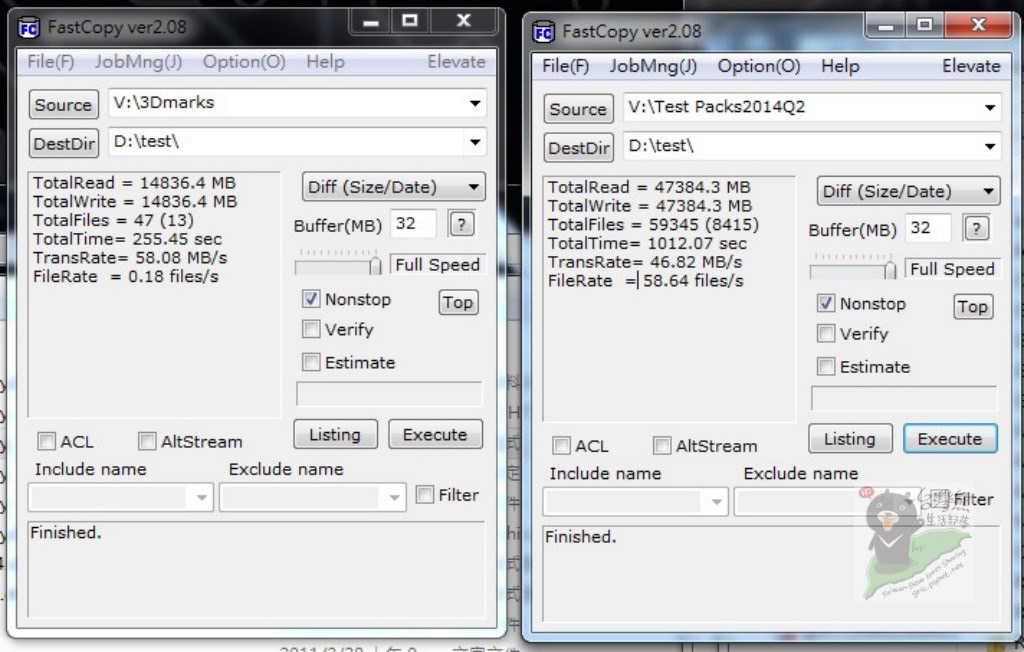Toggle Nonstop checkbox in left window
The width and height of the screenshot is (1024, 652).
point(311,299)
